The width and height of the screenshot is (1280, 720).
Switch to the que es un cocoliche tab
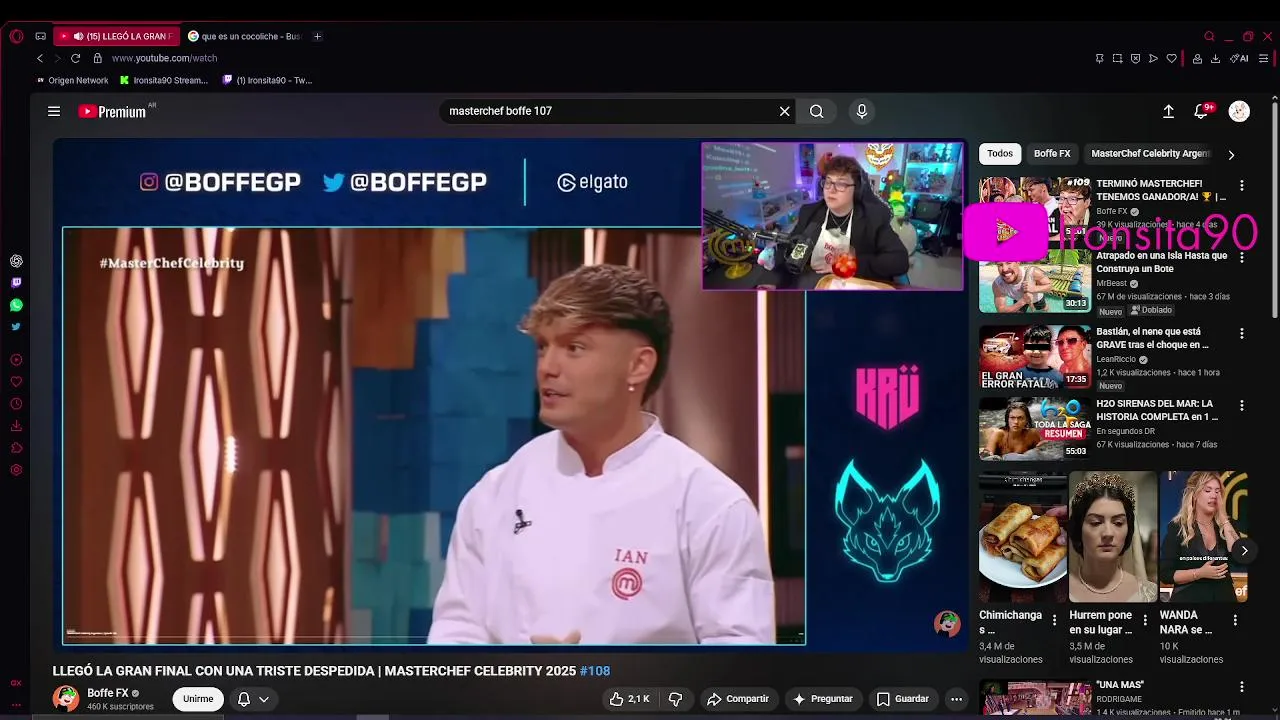point(244,36)
